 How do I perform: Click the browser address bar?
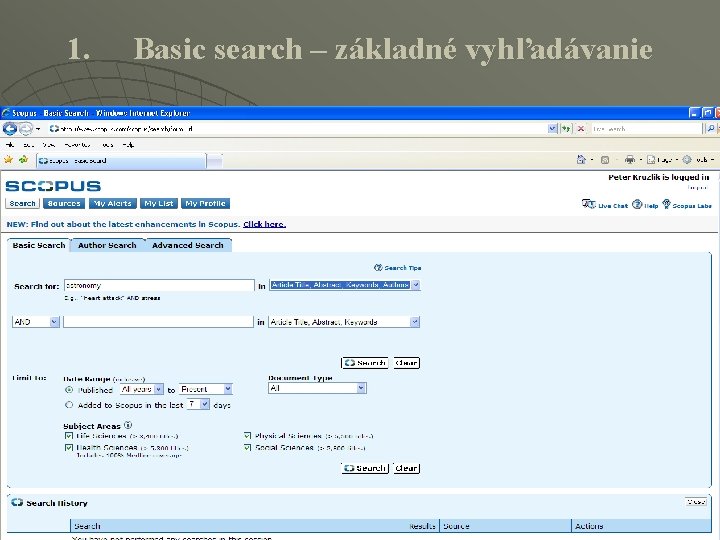(x=298, y=129)
